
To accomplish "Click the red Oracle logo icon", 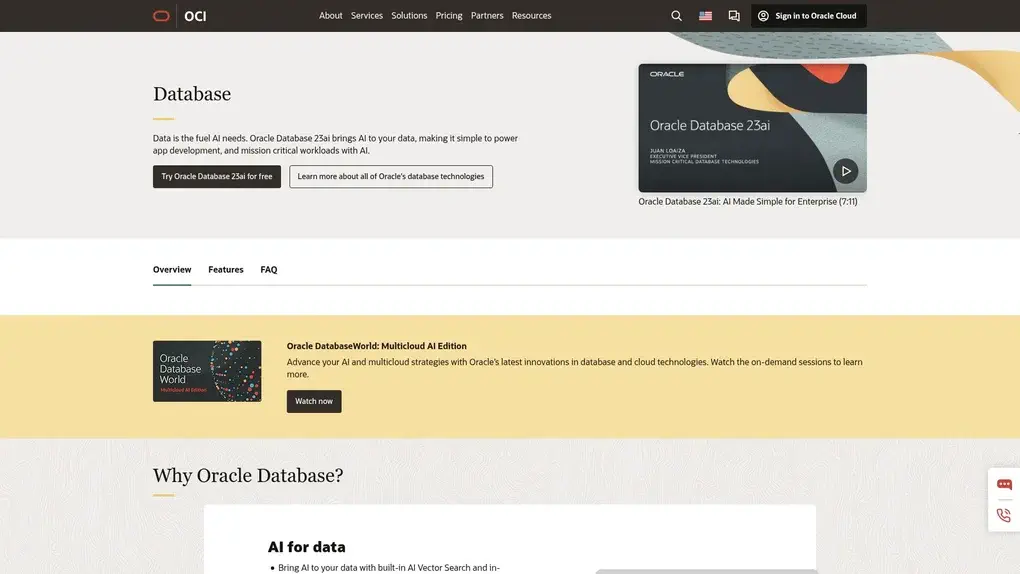I will (x=161, y=16).
